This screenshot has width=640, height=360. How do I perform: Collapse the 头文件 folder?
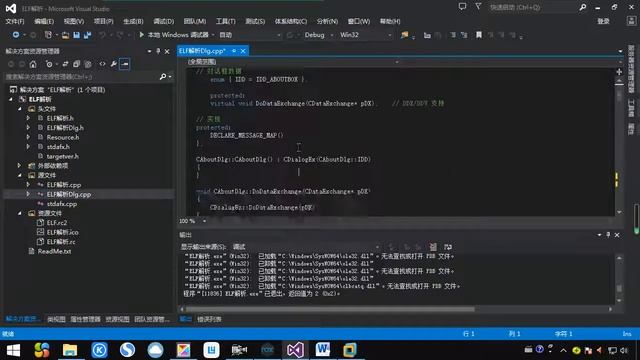point(20,109)
